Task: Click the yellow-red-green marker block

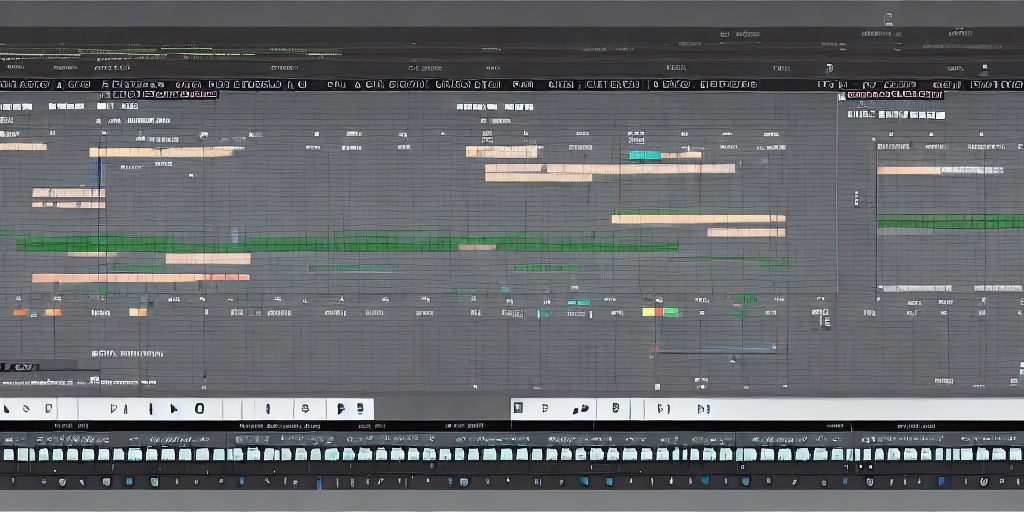Action: tap(660, 312)
